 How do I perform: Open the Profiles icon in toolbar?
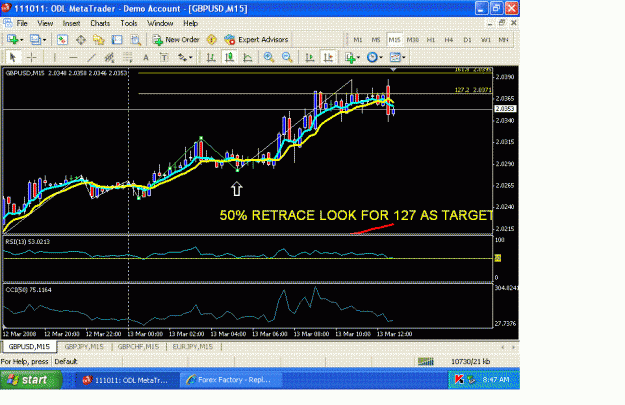35,39
